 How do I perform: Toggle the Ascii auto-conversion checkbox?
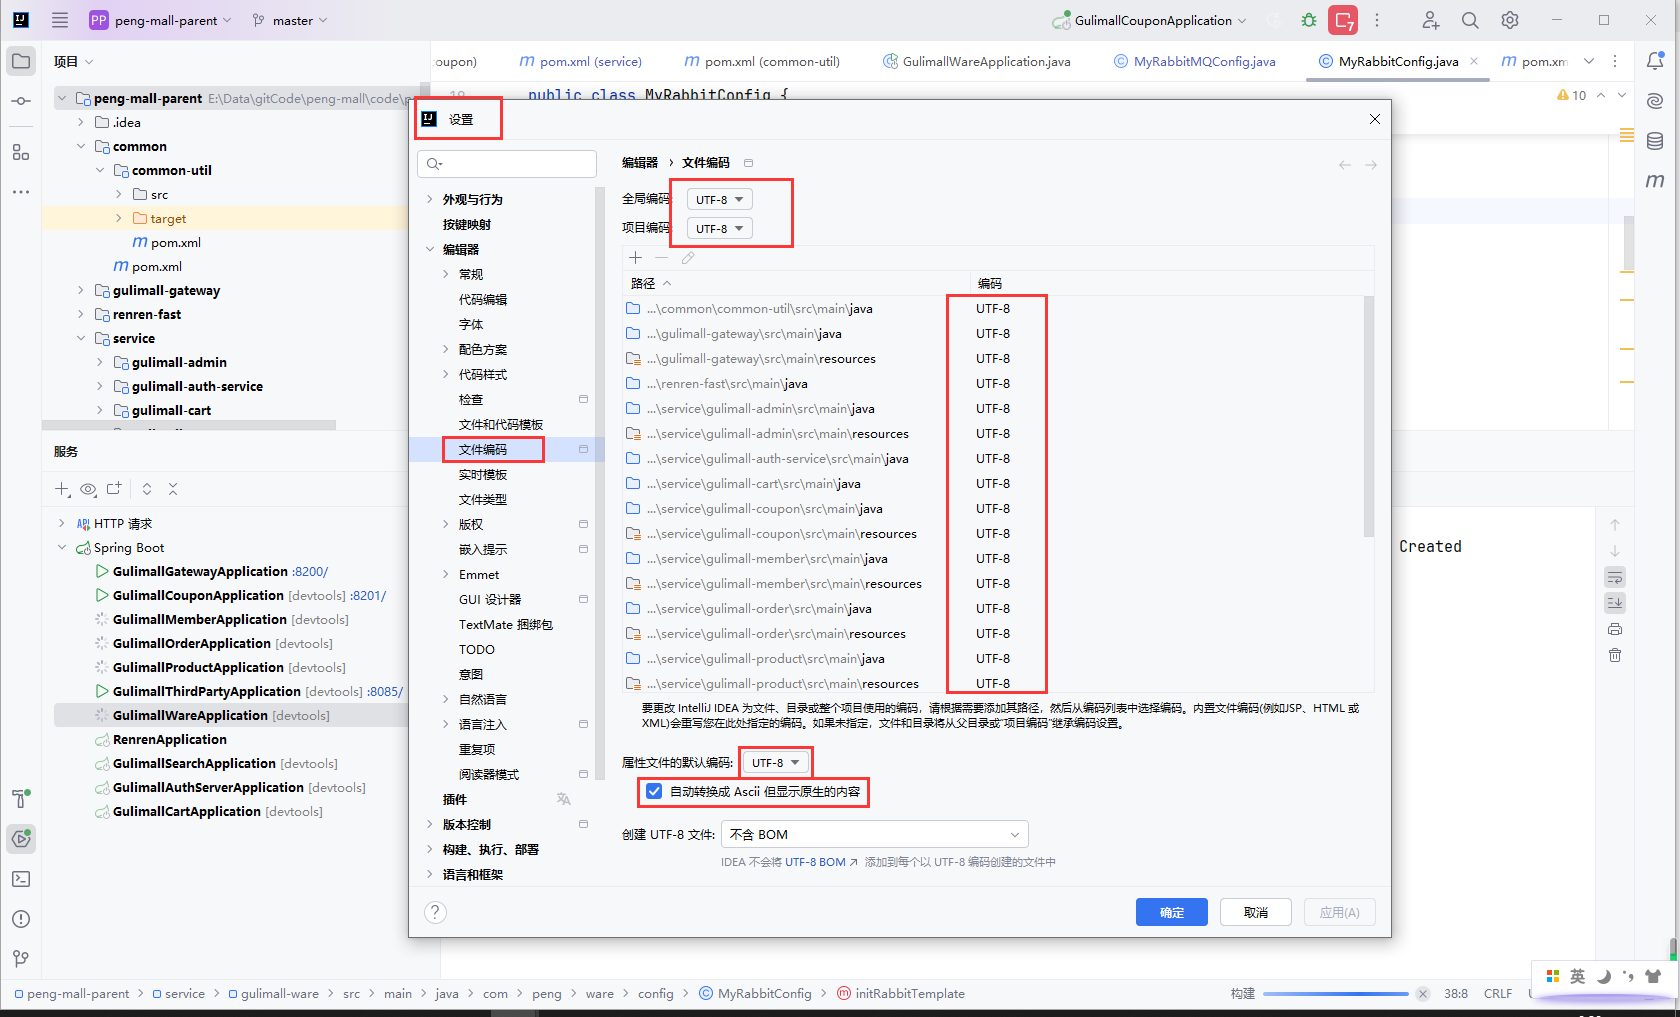tap(654, 791)
